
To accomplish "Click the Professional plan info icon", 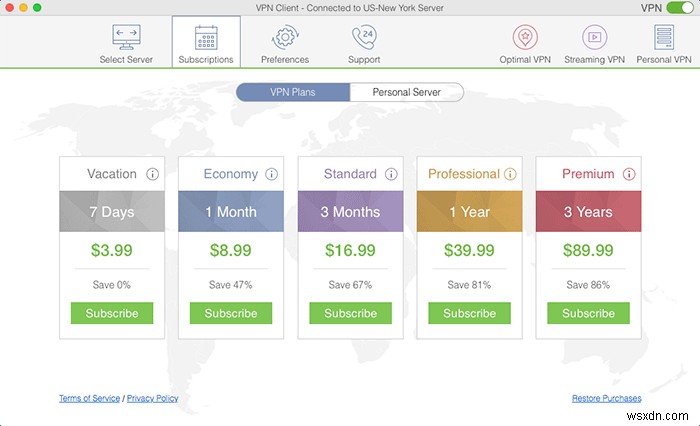I will point(510,174).
